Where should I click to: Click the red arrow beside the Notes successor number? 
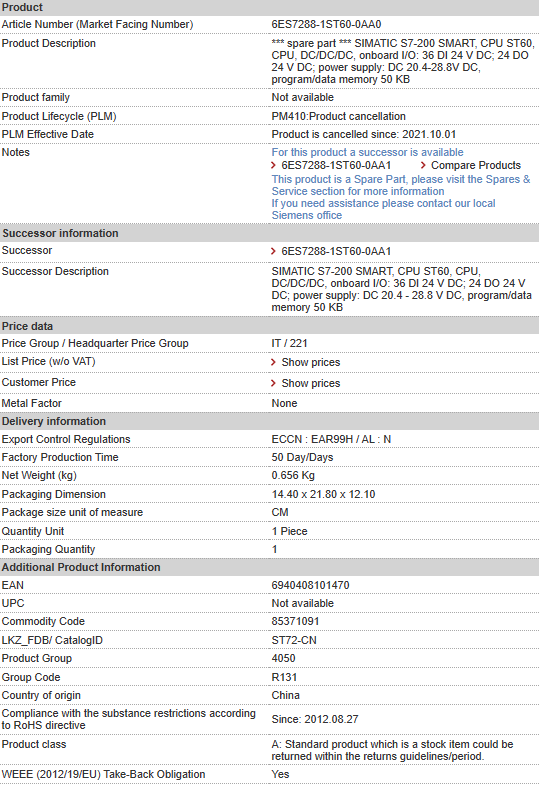click(x=273, y=165)
